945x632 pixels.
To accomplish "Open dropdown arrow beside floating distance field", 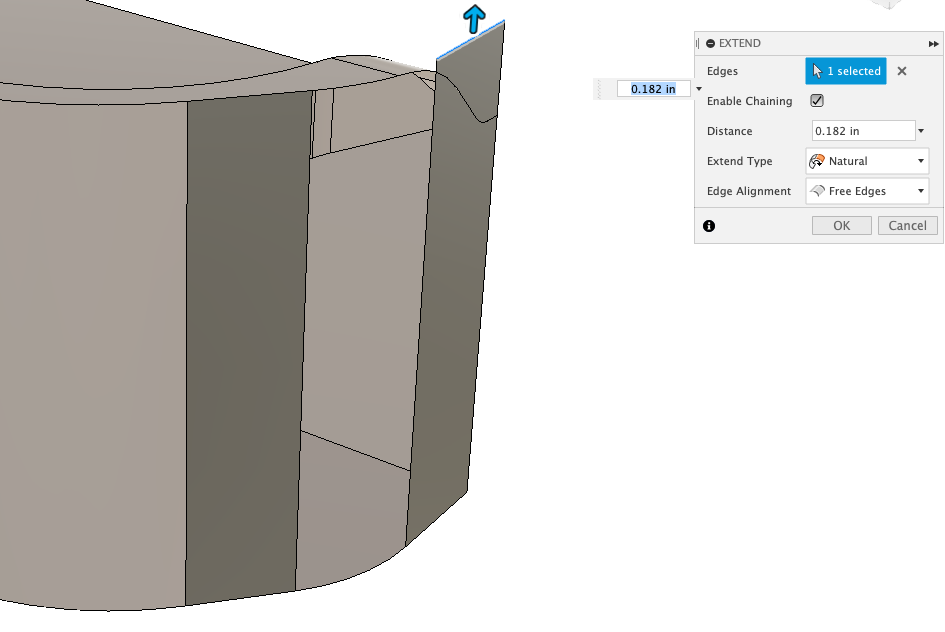I will [x=699, y=89].
